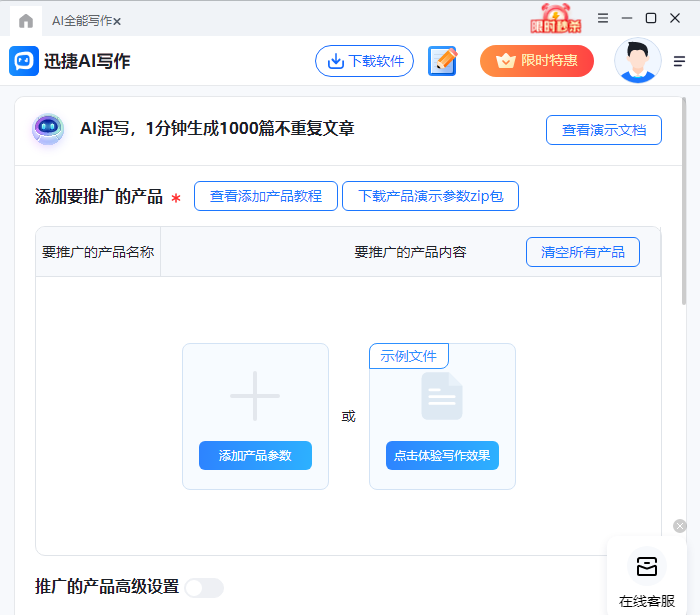
Task: Open the menu beside the avatar
Action: pos(679,61)
